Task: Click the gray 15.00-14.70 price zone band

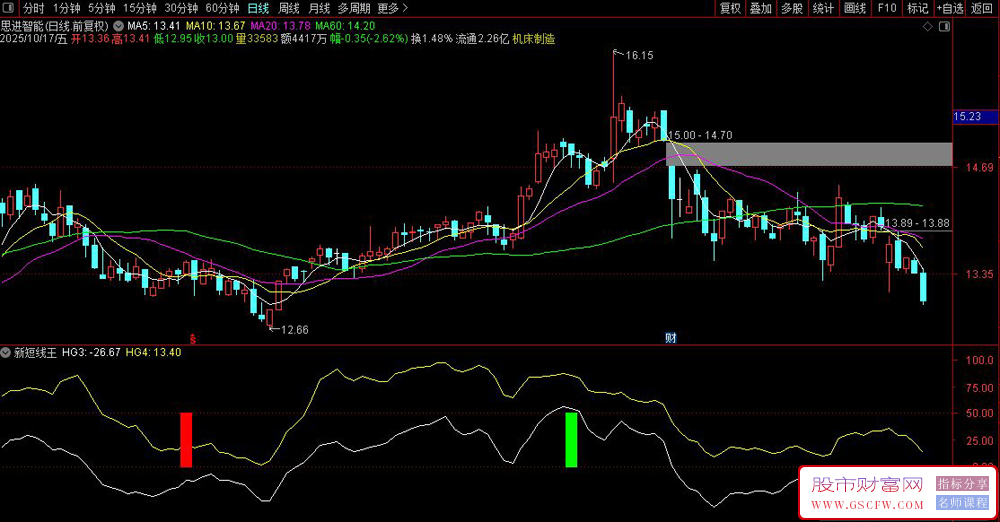Action: [x=810, y=153]
